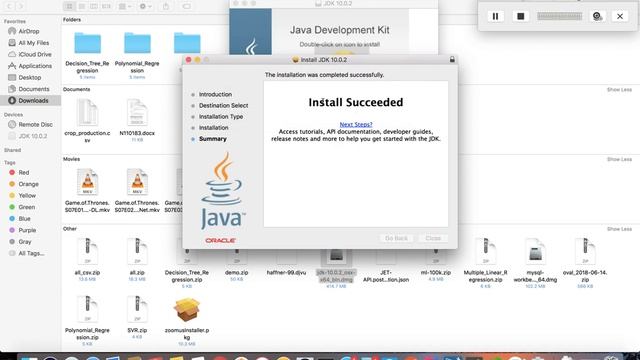Collapse Other section with Show Less

619,229
